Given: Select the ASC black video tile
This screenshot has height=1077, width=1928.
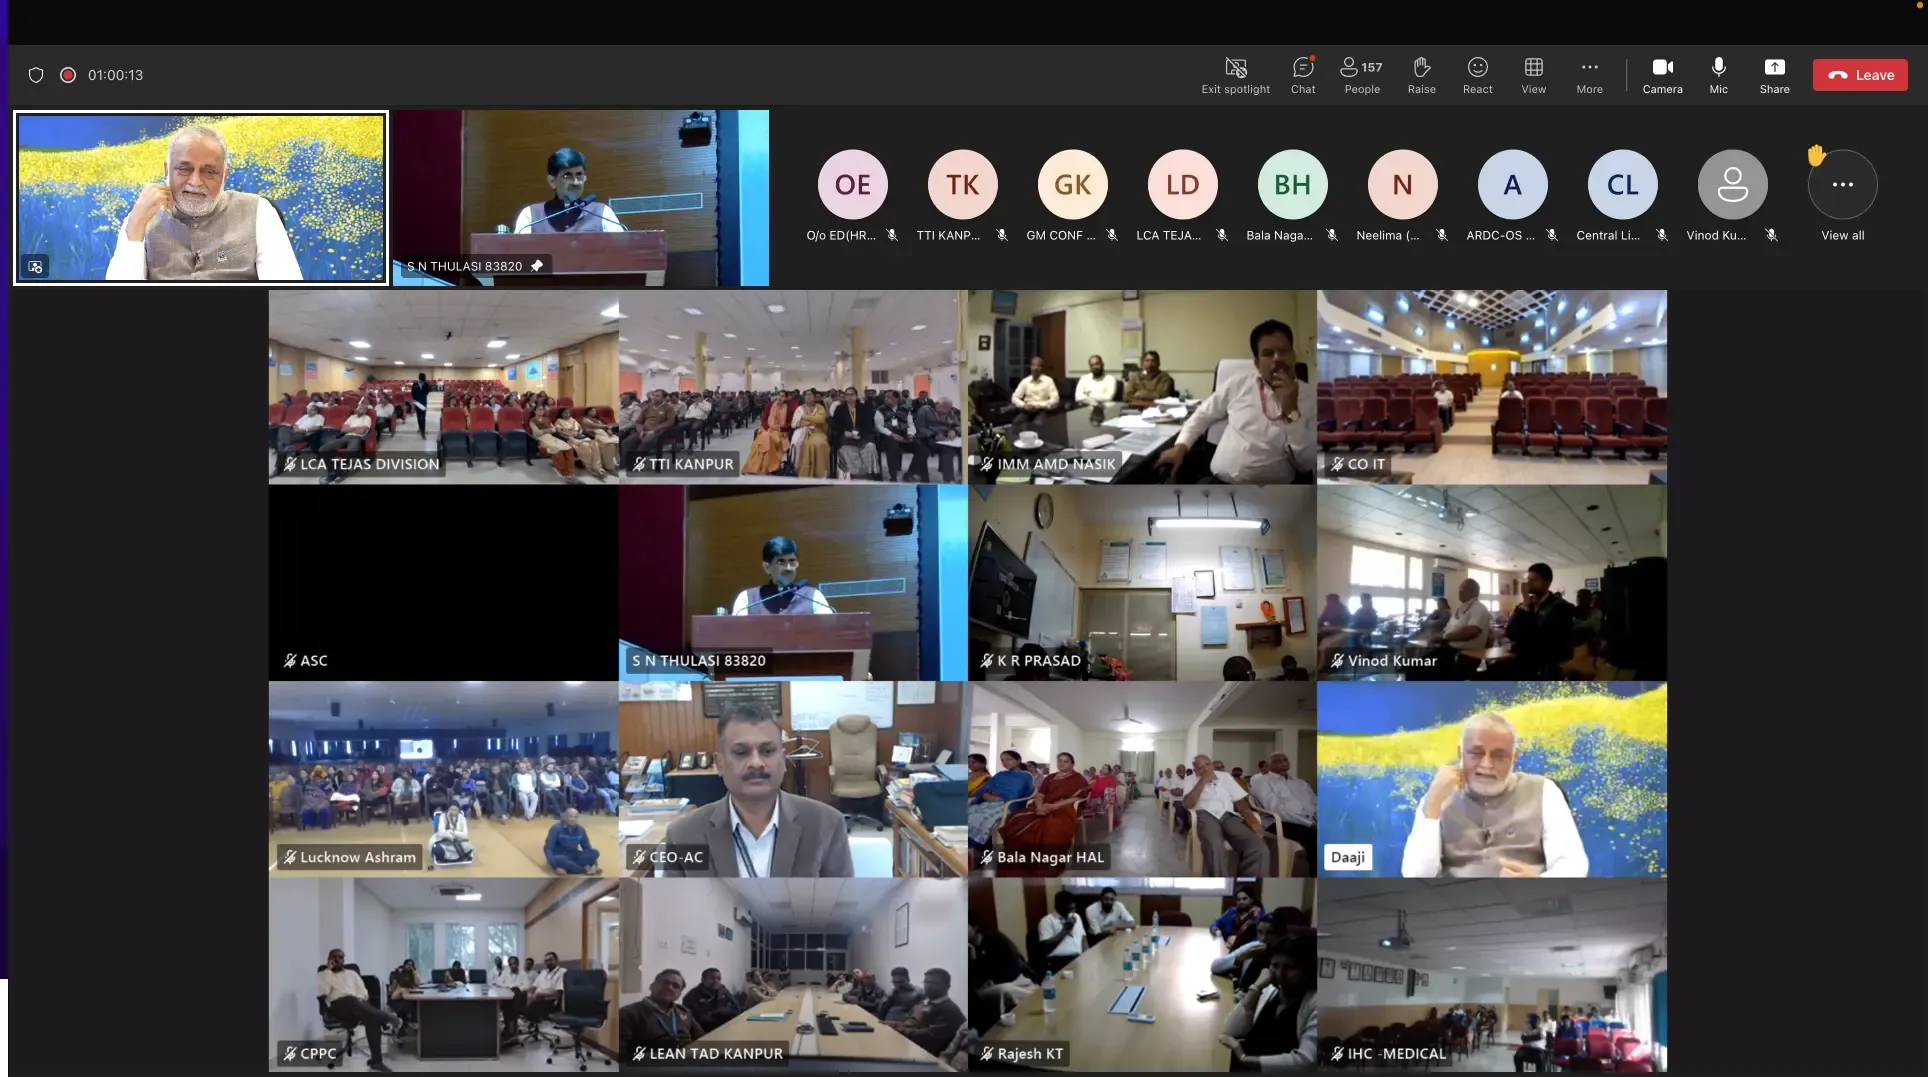Looking at the screenshot, I should [x=443, y=583].
